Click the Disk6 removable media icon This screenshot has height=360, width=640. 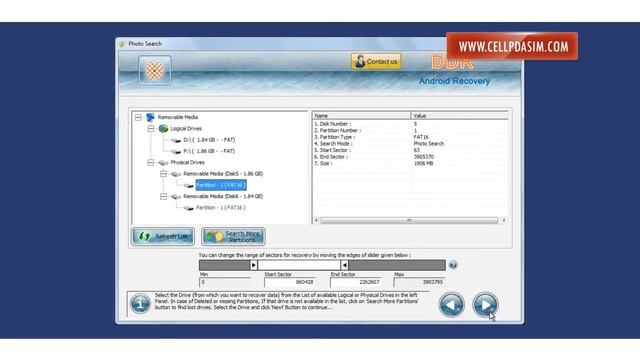coord(176,197)
